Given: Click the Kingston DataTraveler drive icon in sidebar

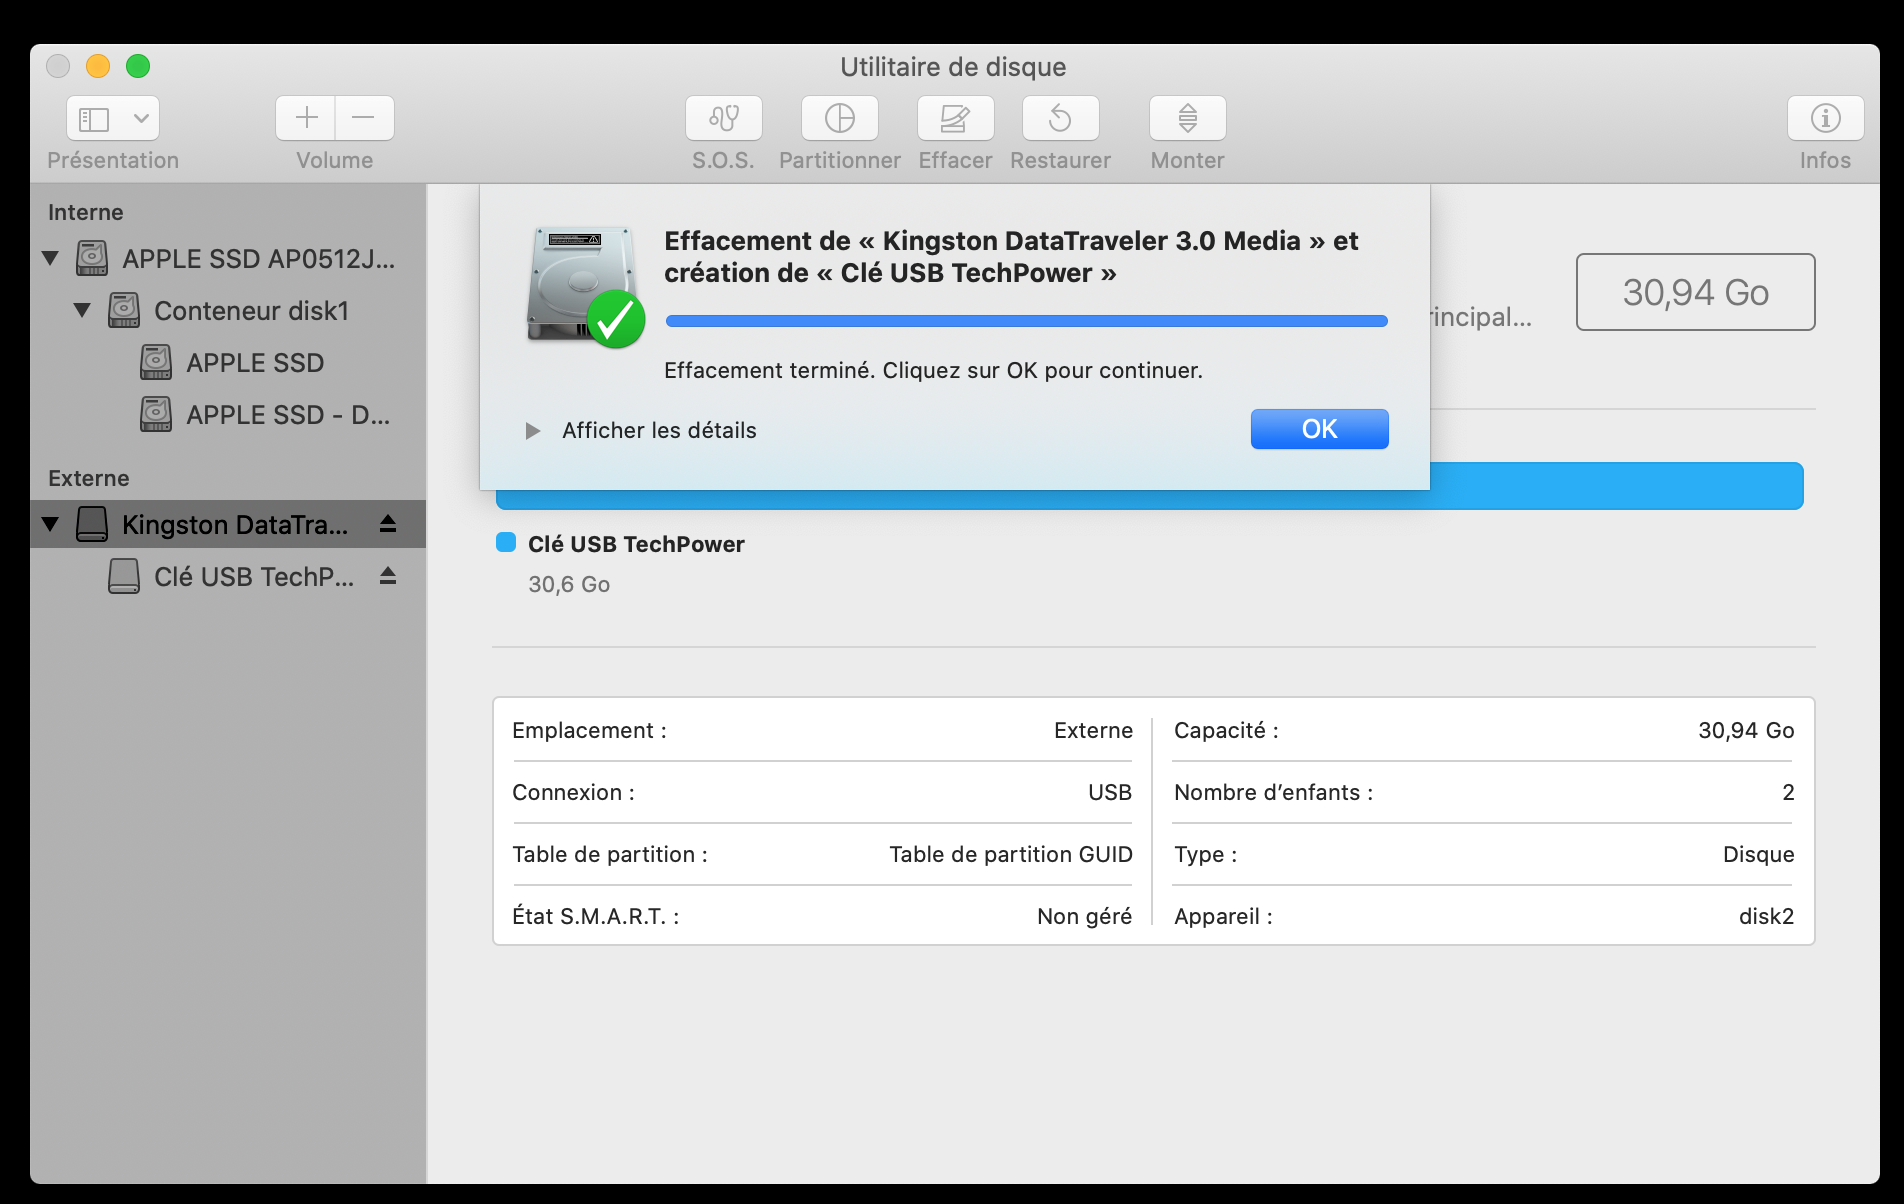Looking at the screenshot, I should 92,524.
